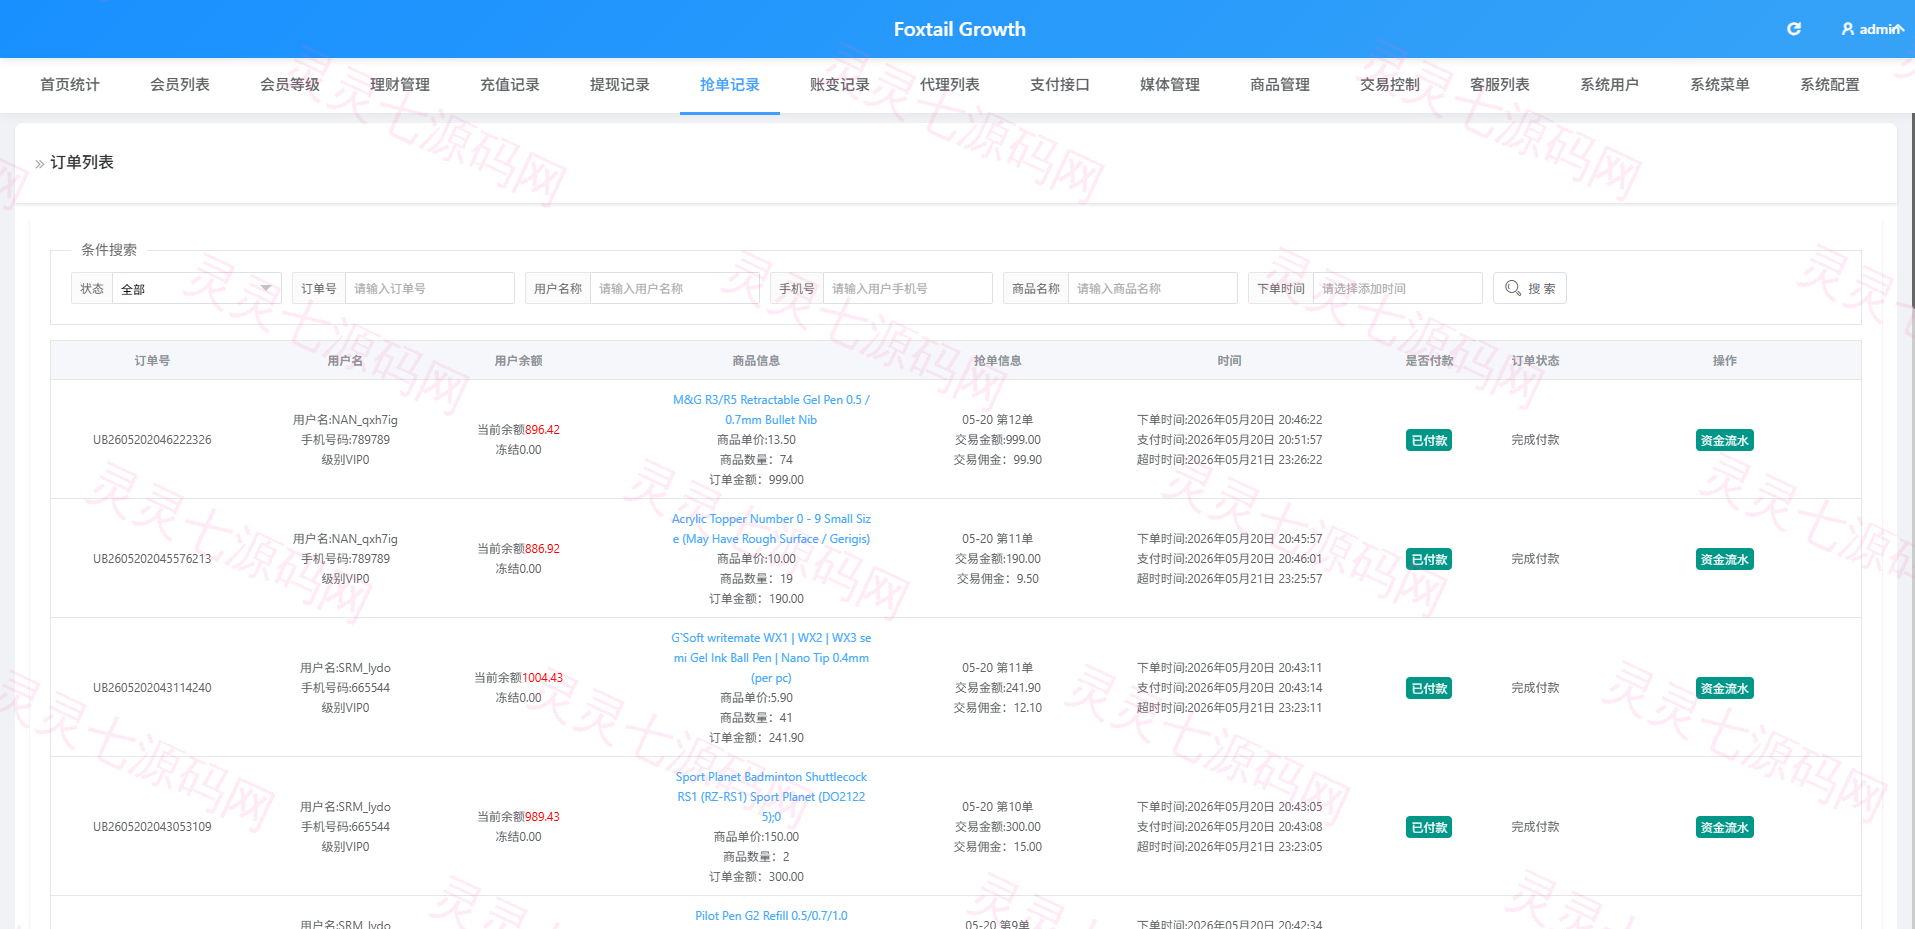This screenshot has width=1915, height=929.
Task: Click the Pilot Pen G2 Refill link
Action: 771,916
